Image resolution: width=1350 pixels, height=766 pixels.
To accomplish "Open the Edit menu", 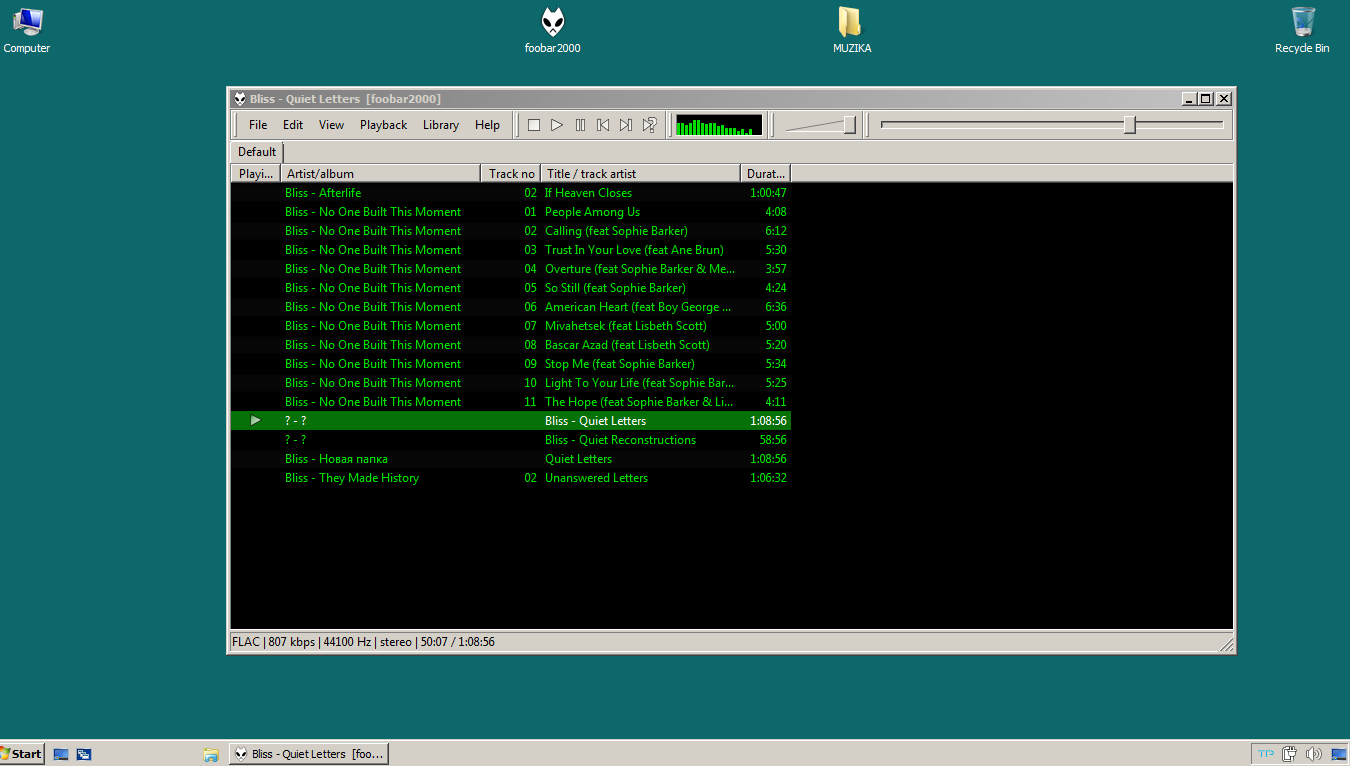I will click(x=293, y=125).
